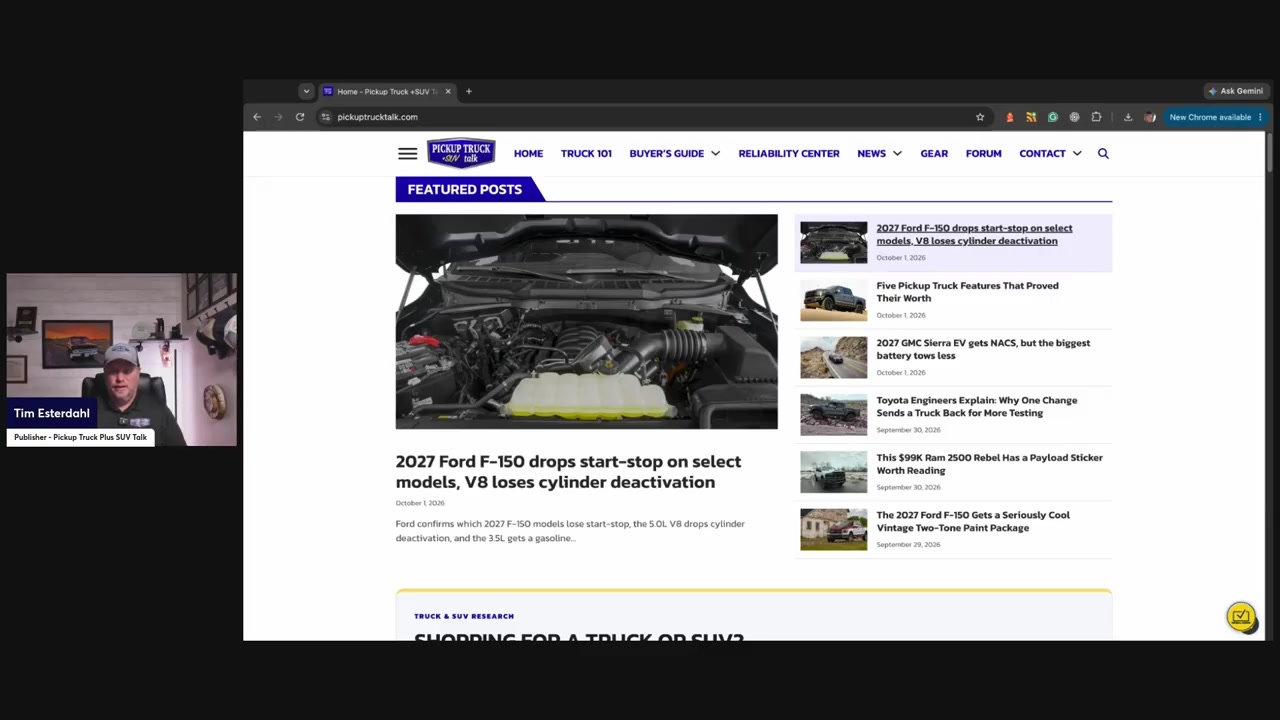Go to the Home menu item
The image size is (1280, 720).
point(528,154)
